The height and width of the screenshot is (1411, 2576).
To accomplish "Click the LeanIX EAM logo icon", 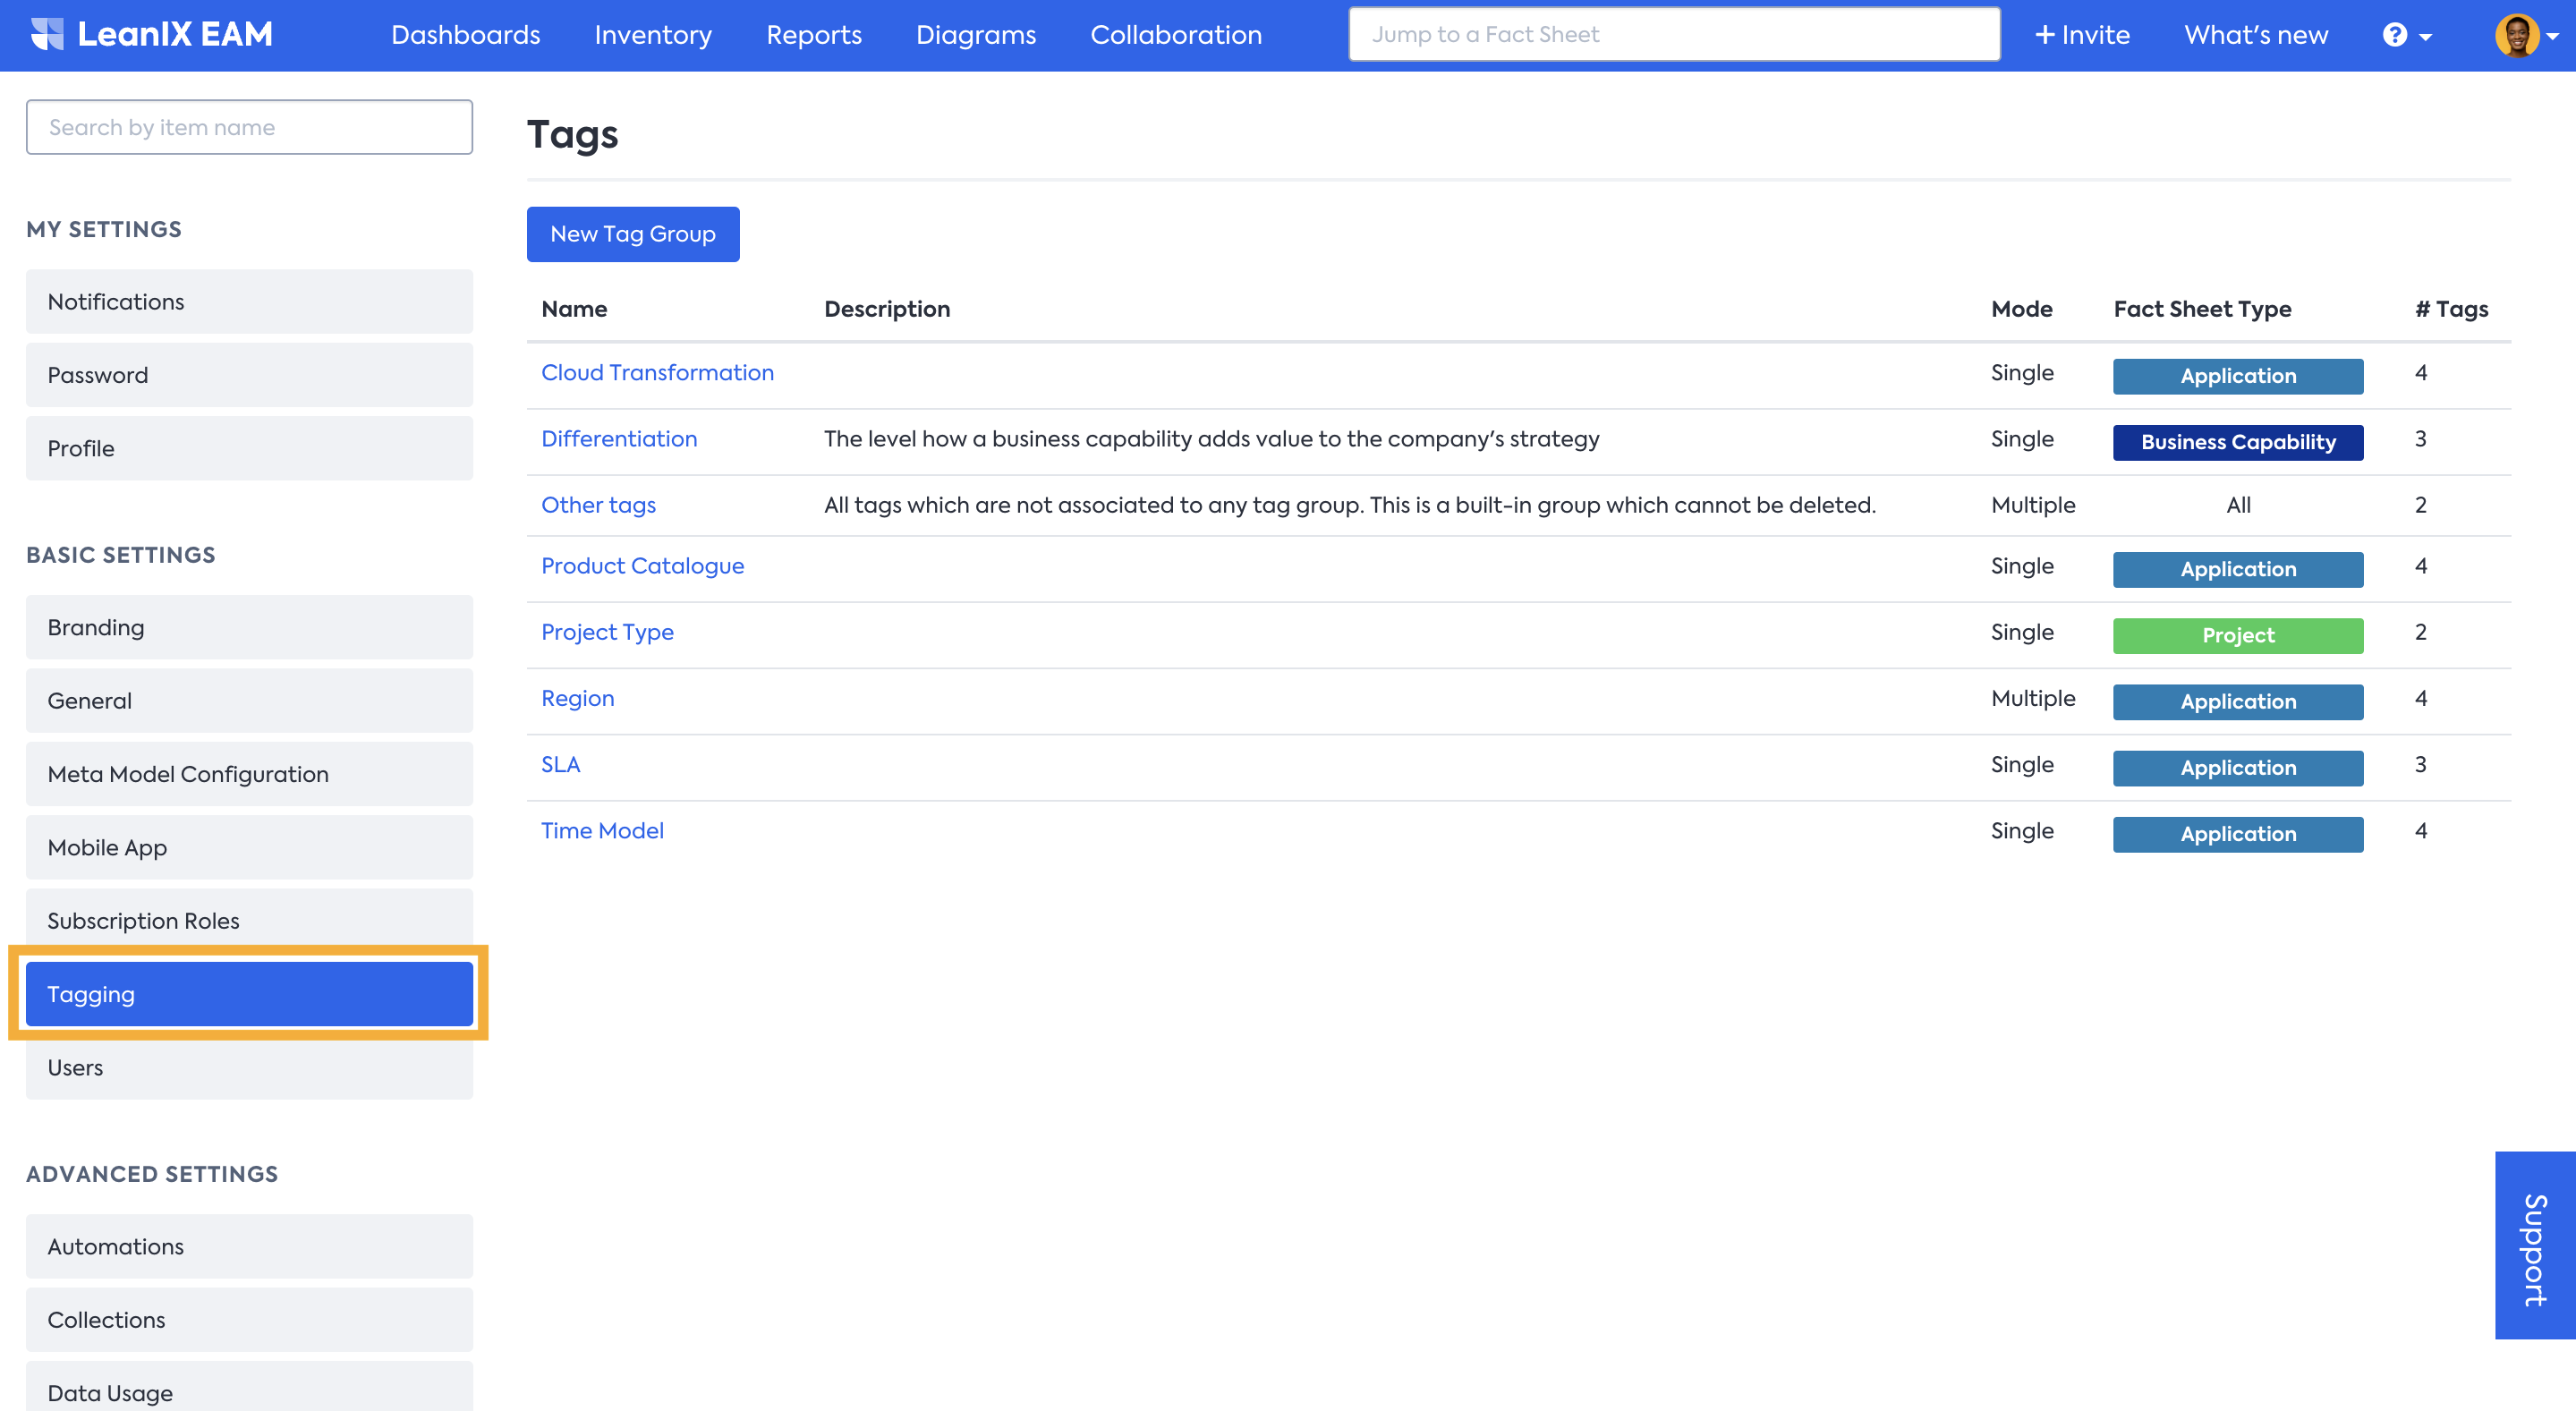I will [46, 34].
